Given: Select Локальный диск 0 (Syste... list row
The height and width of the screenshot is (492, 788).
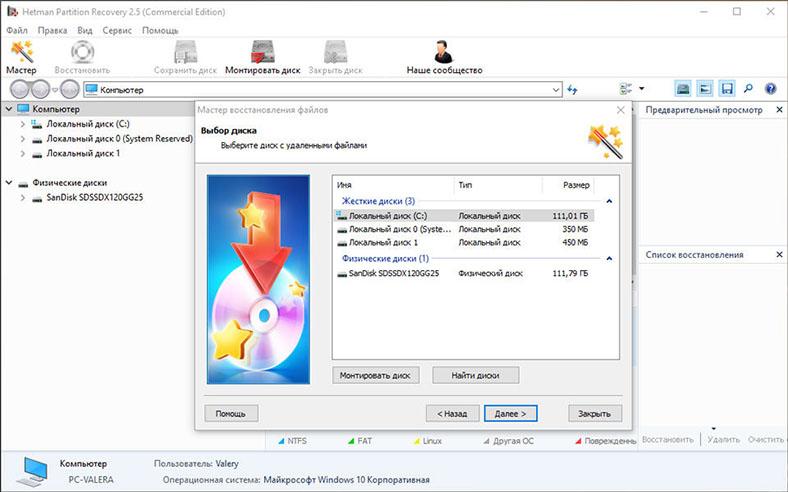Looking at the screenshot, I should click(x=464, y=229).
